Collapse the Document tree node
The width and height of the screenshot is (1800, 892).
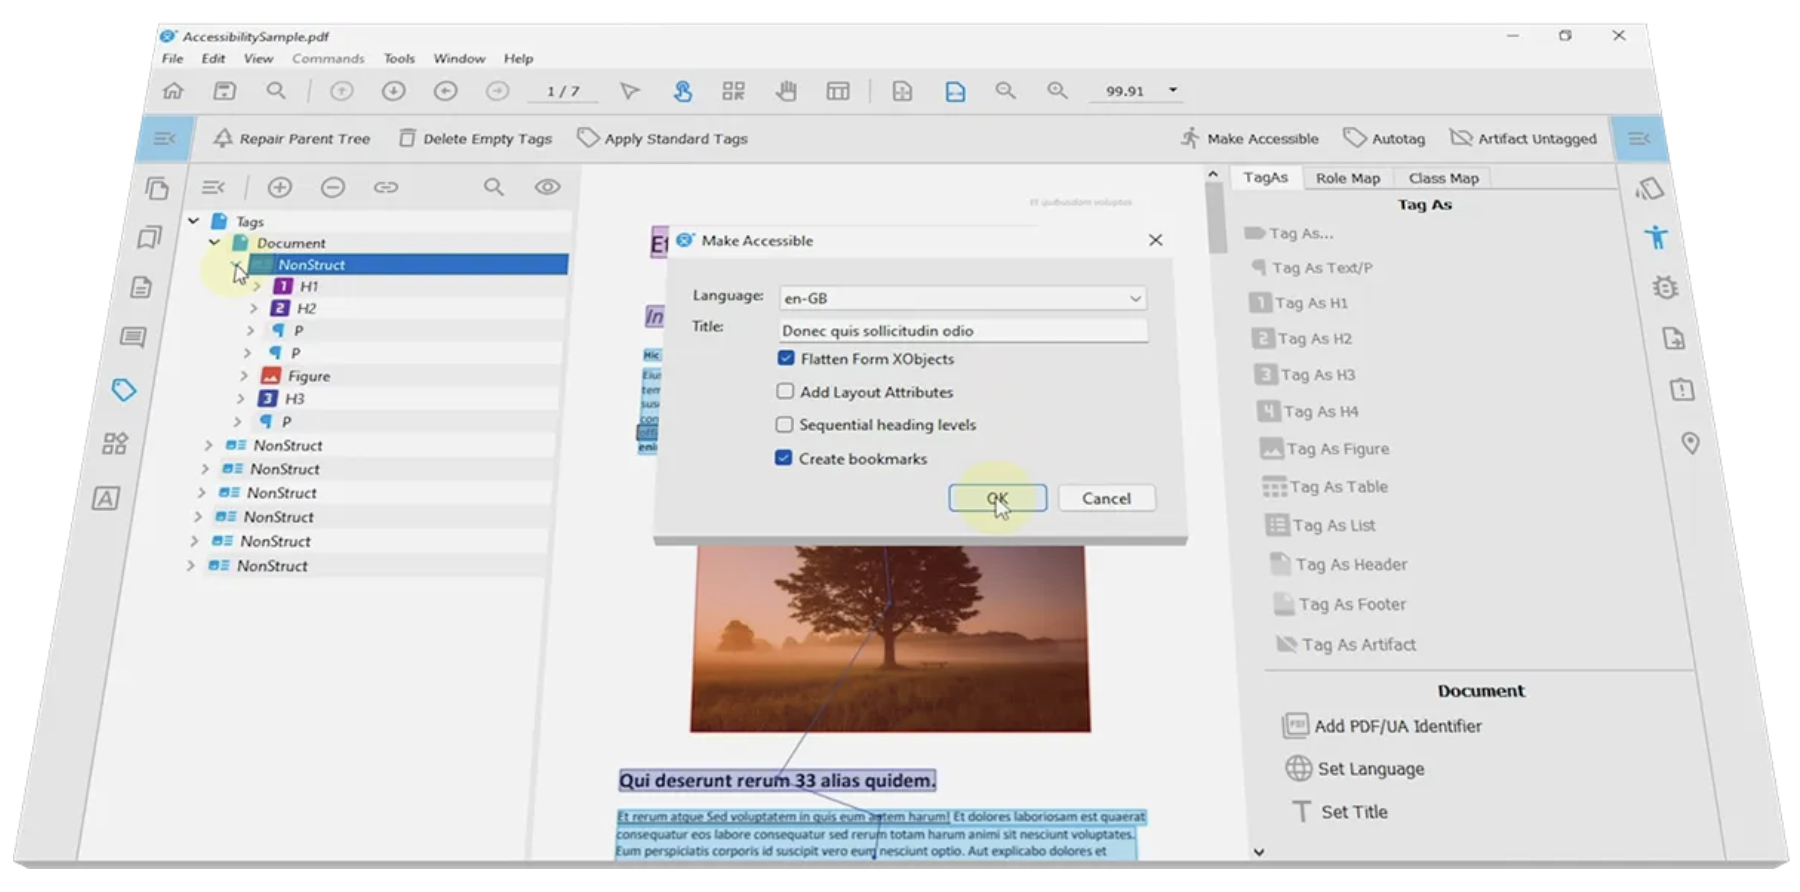[215, 242]
